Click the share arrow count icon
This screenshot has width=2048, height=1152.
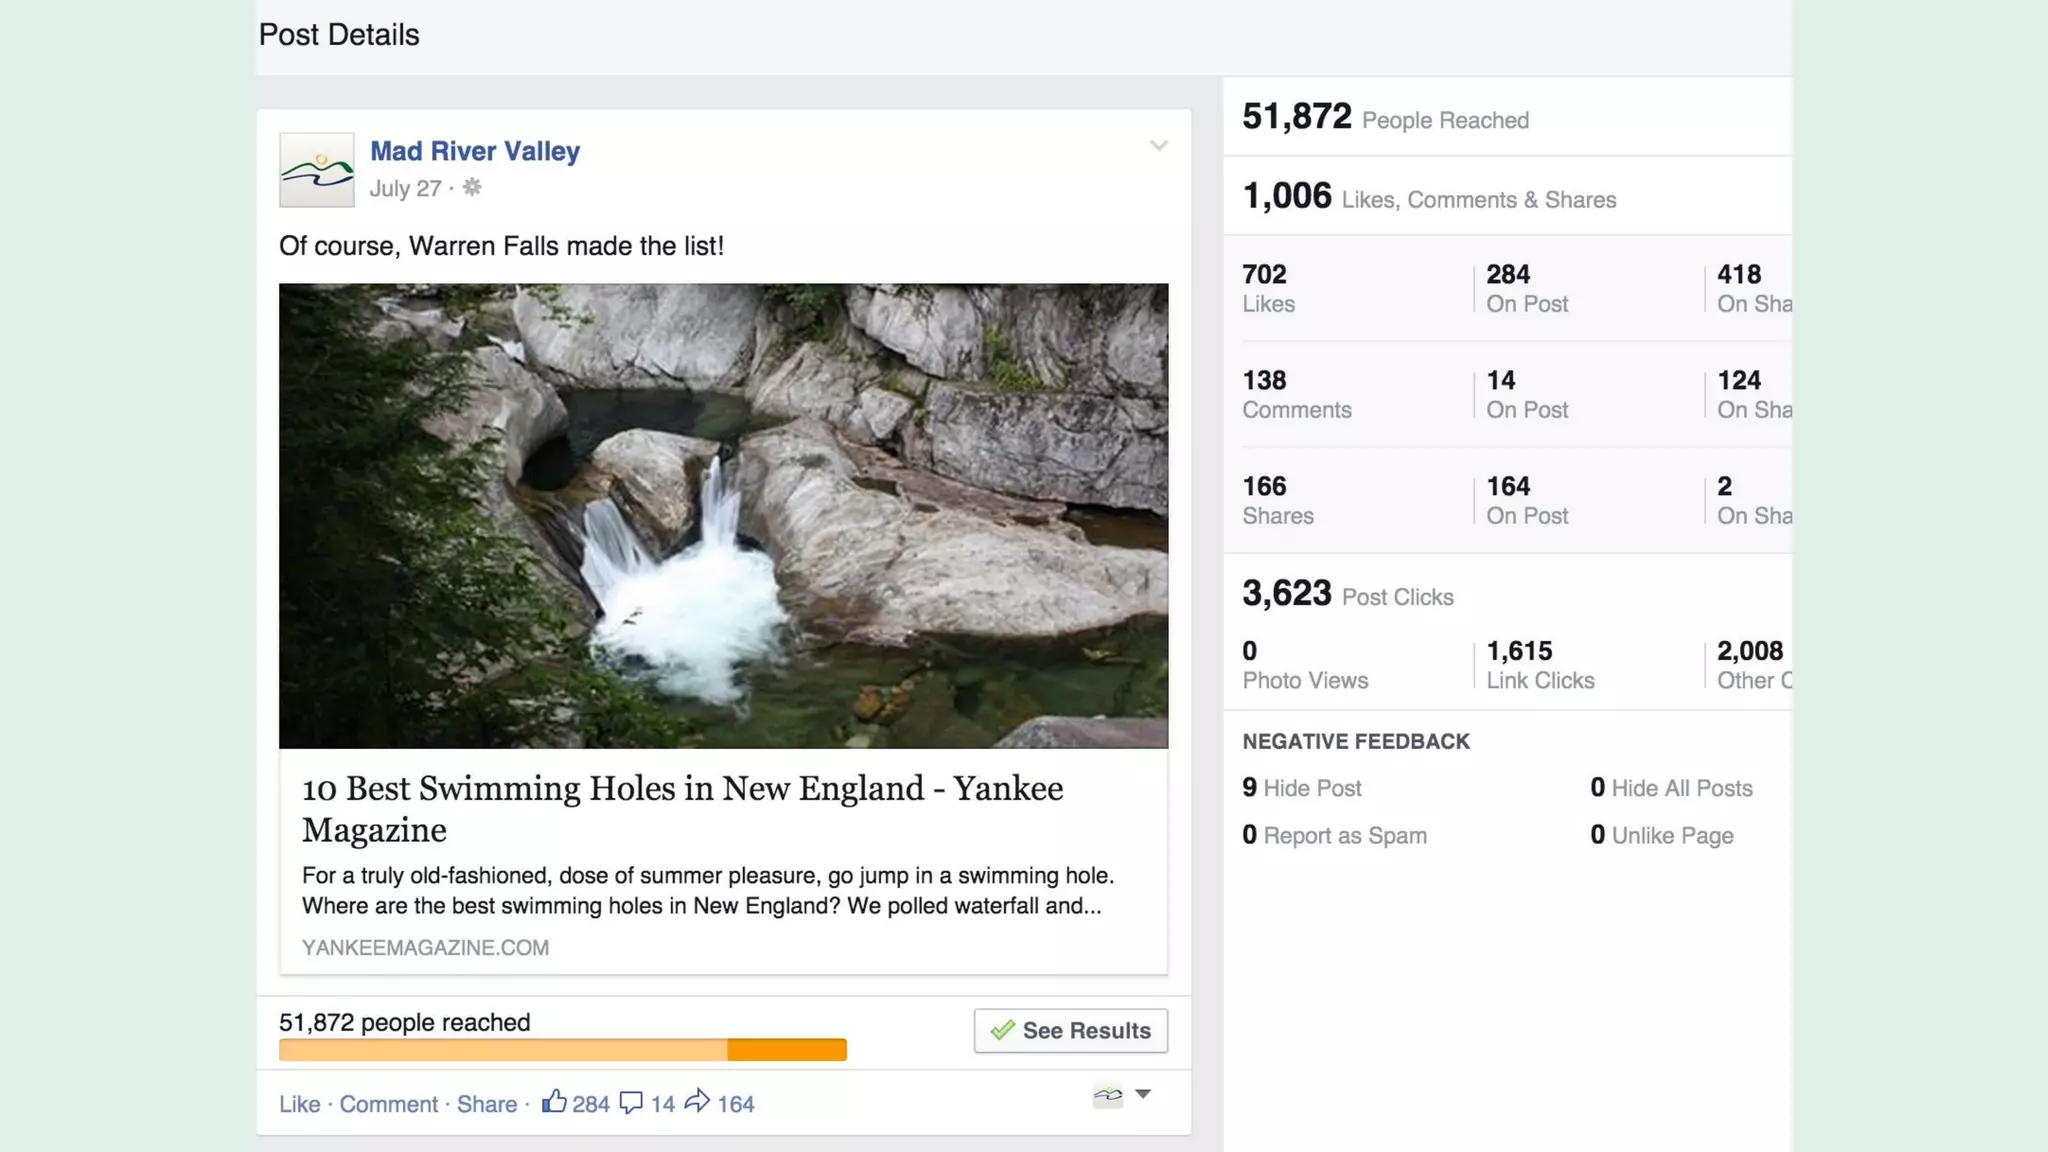[x=697, y=1102]
